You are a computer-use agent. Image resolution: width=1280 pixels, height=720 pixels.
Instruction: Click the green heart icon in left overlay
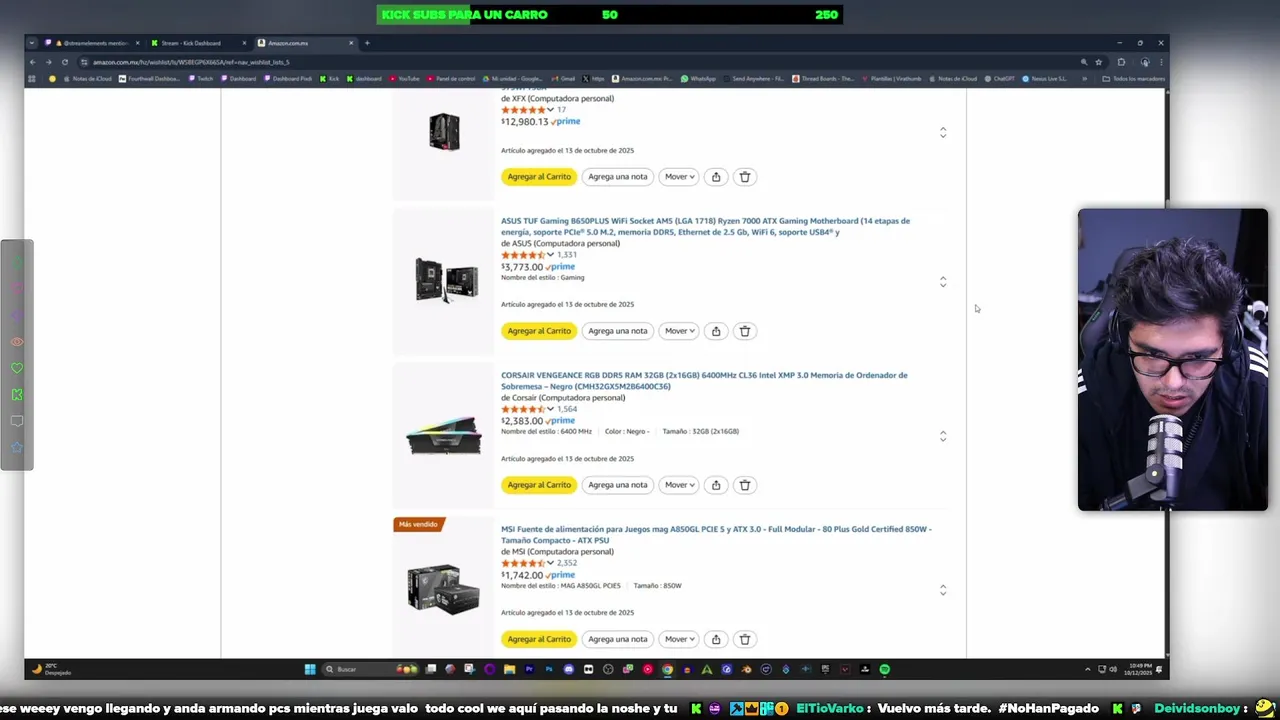pos(17,369)
